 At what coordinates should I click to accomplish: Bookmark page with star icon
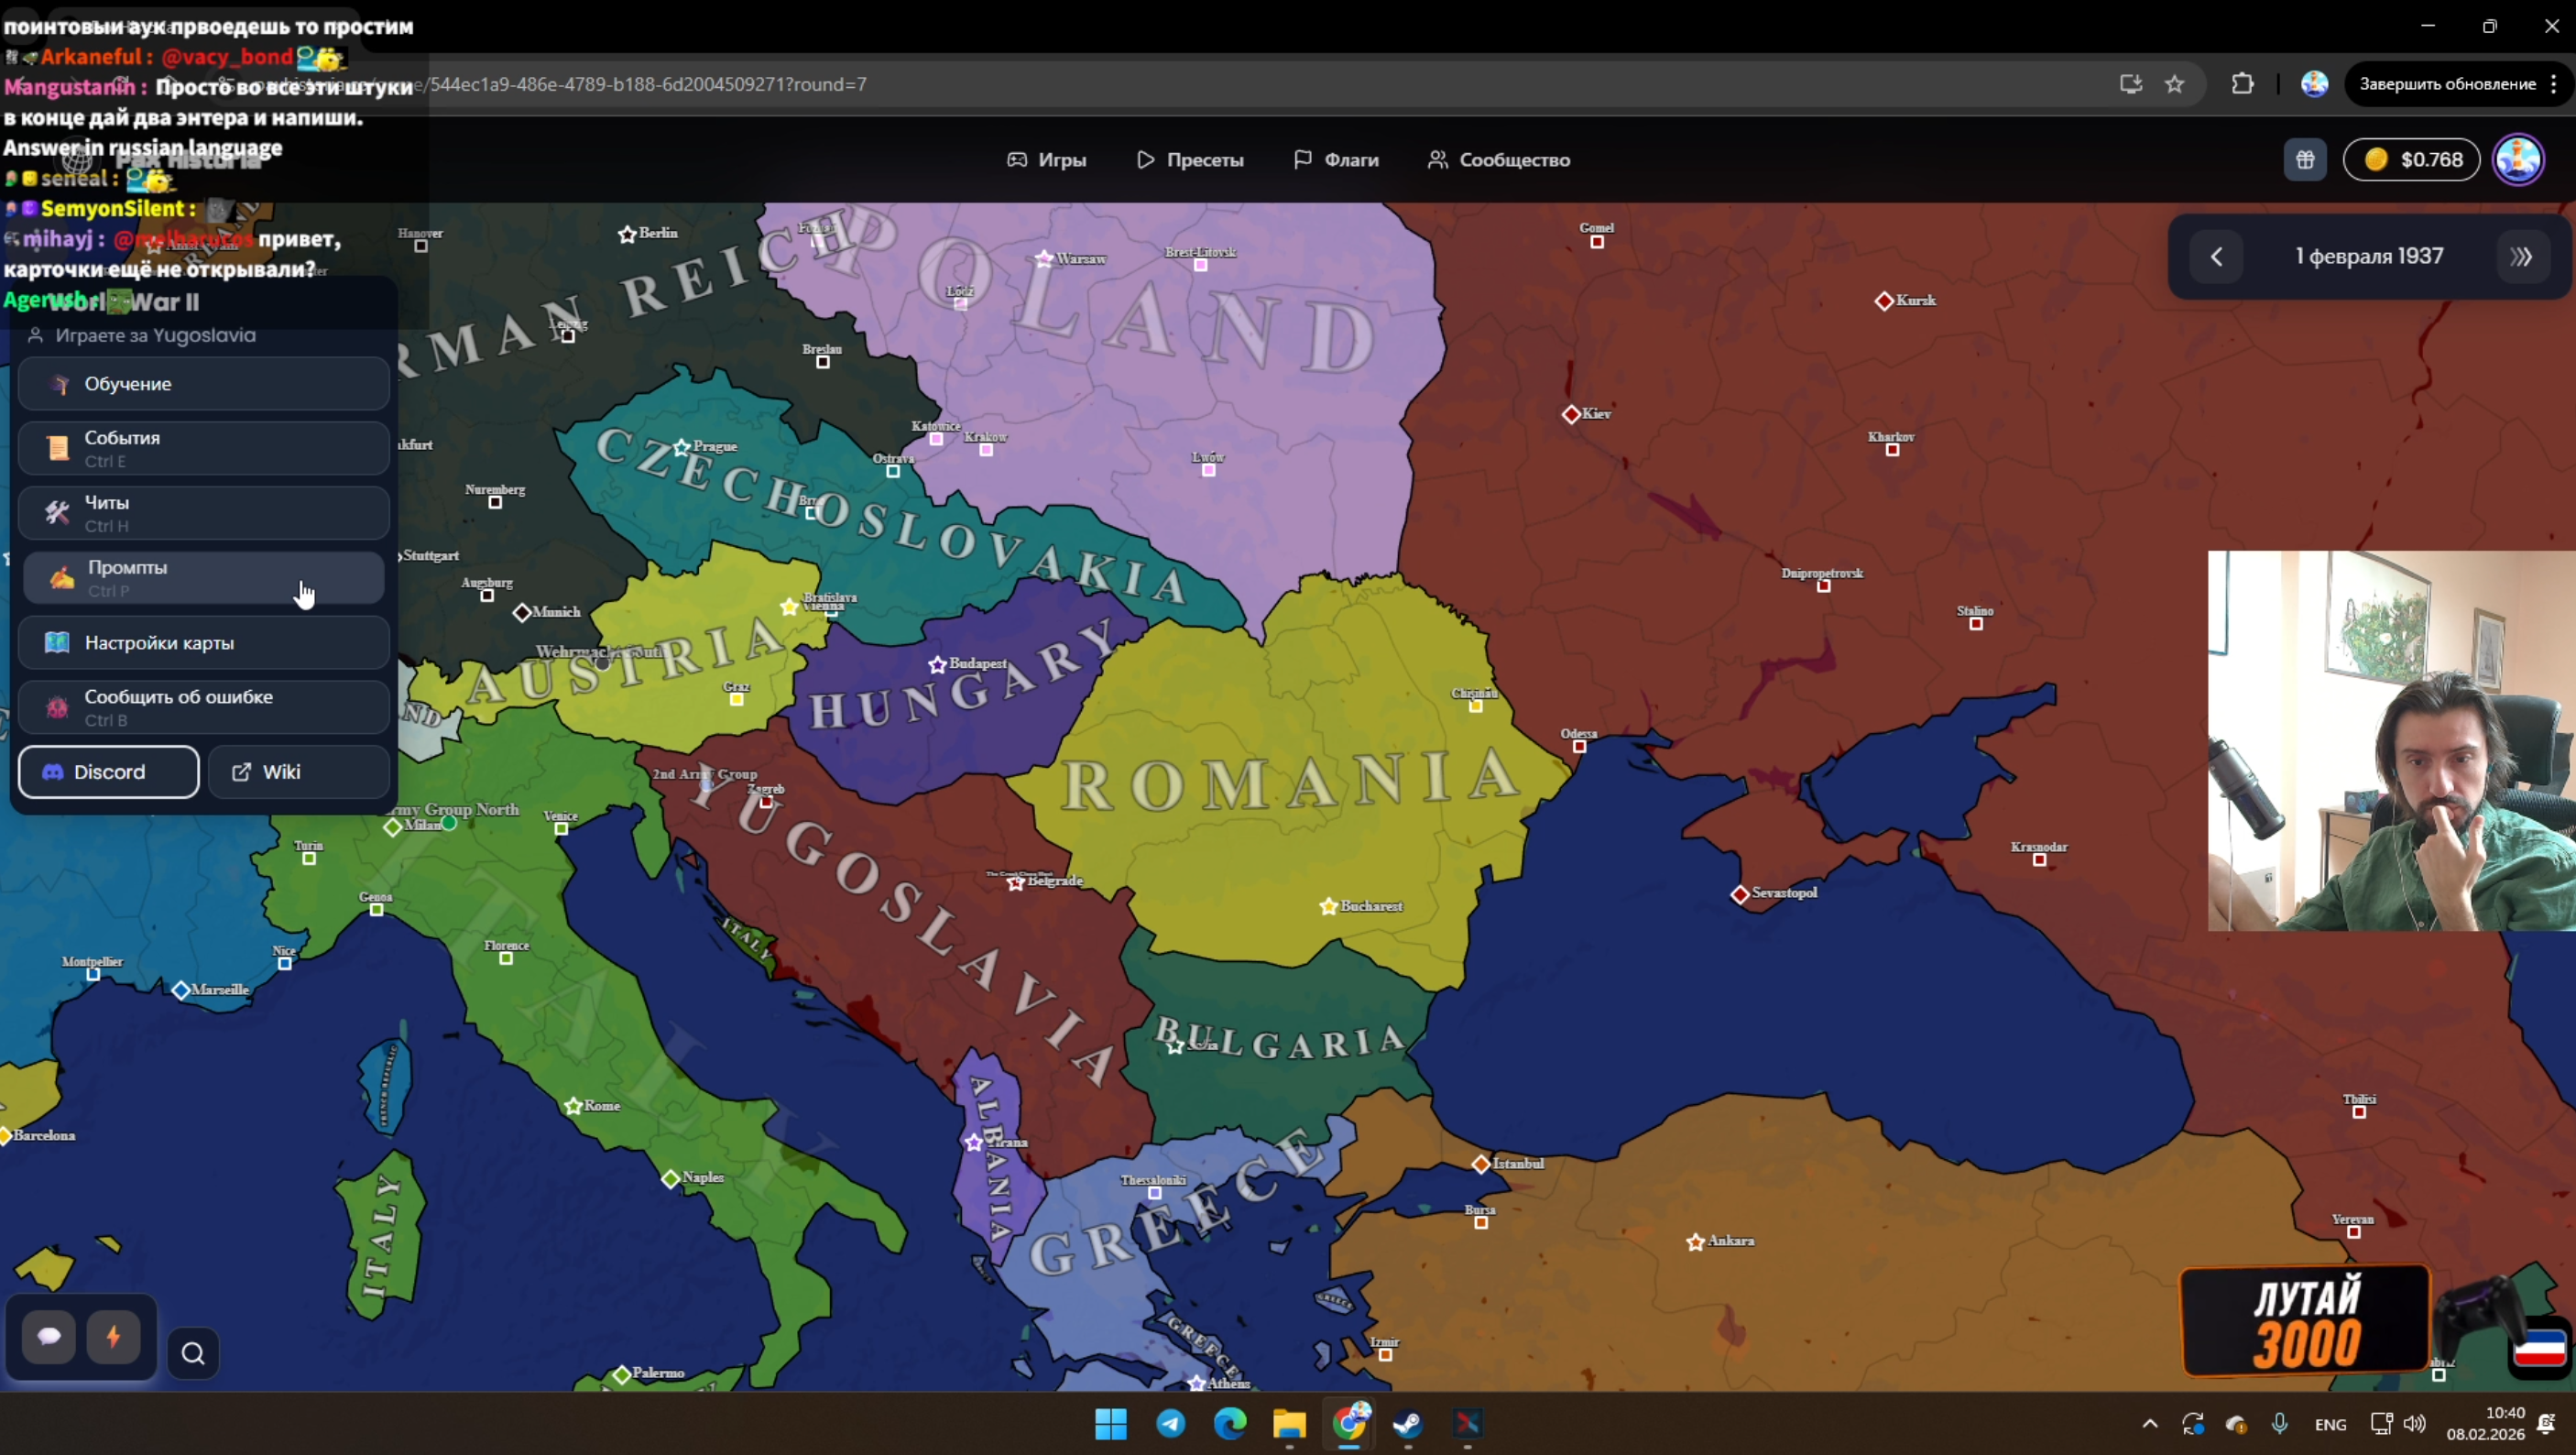pos(2175,84)
